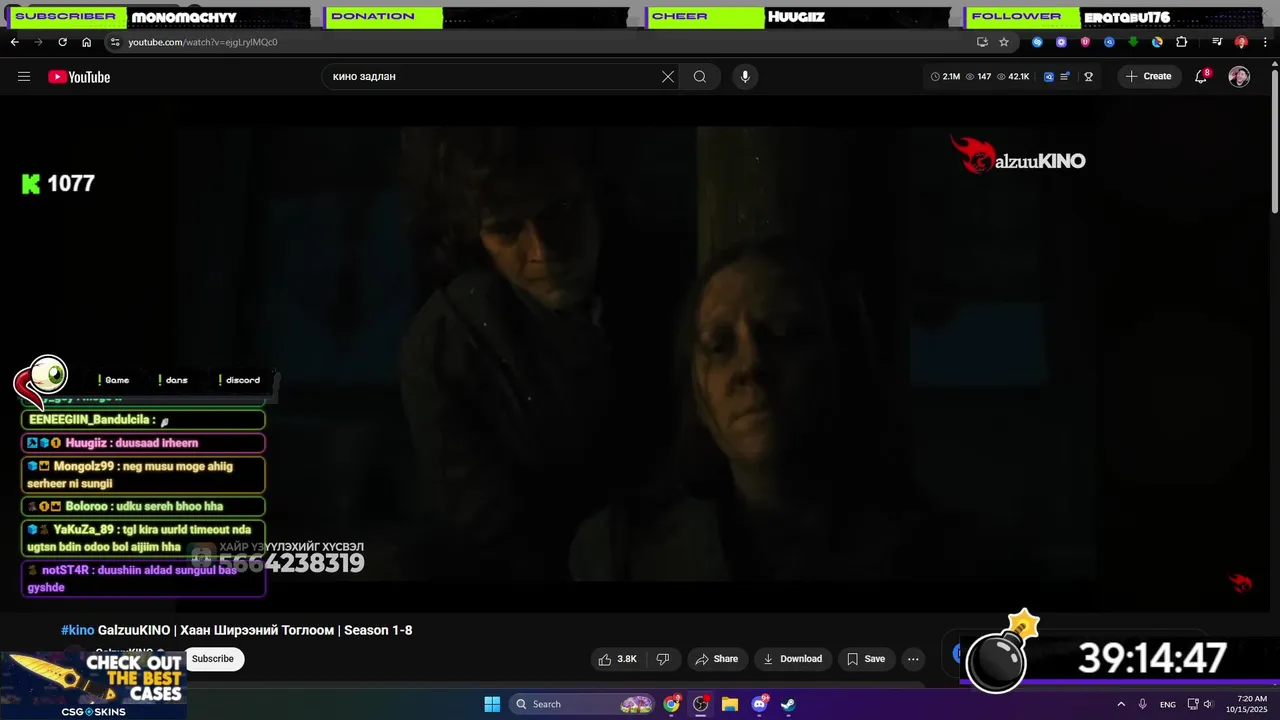
Task: Open the taskbar volume control
Action: coord(1208,704)
